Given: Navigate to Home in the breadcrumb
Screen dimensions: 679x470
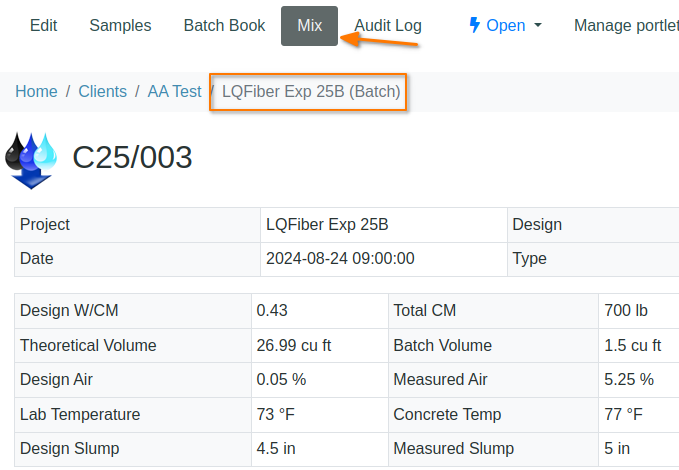Looking at the screenshot, I should pos(36,91).
